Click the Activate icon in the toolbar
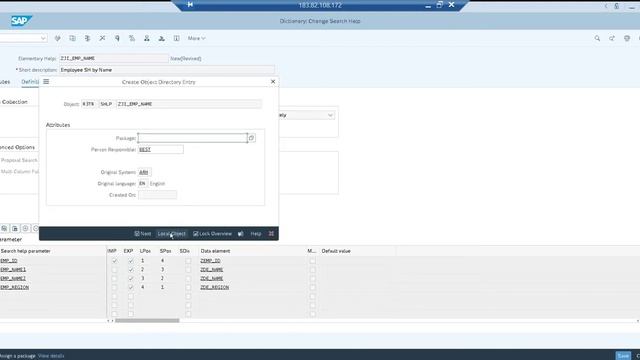This screenshot has height=360, width=640. pyautogui.click(x=87, y=38)
